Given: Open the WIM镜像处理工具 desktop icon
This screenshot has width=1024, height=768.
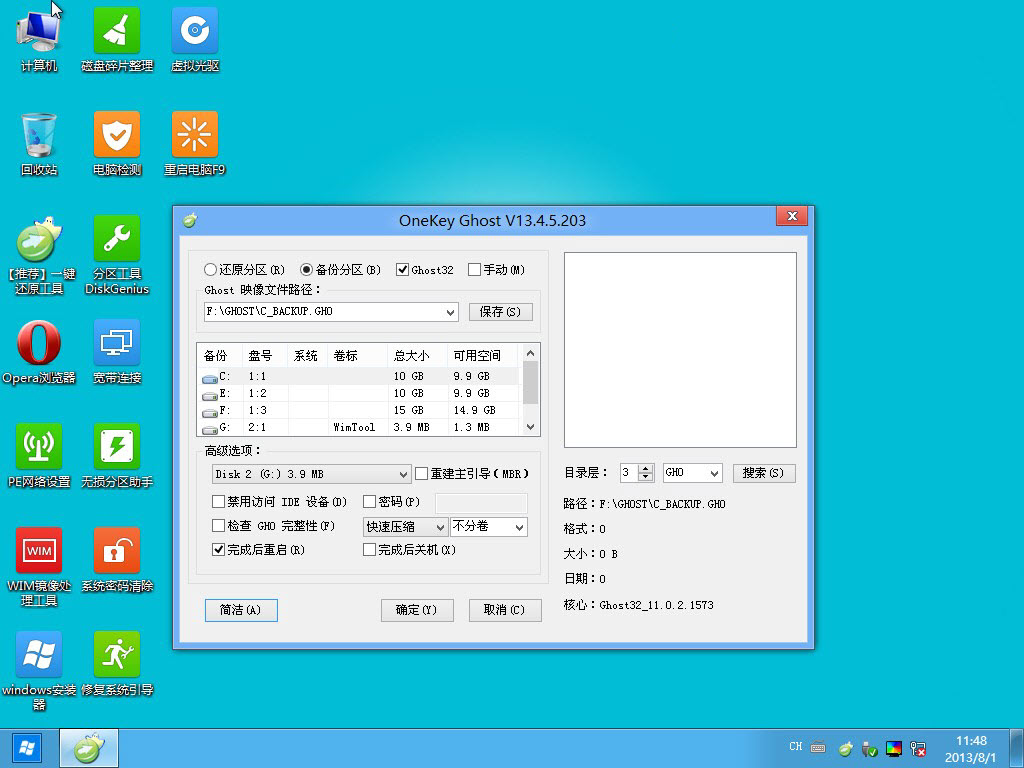Looking at the screenshot, I should pos(39,567).
